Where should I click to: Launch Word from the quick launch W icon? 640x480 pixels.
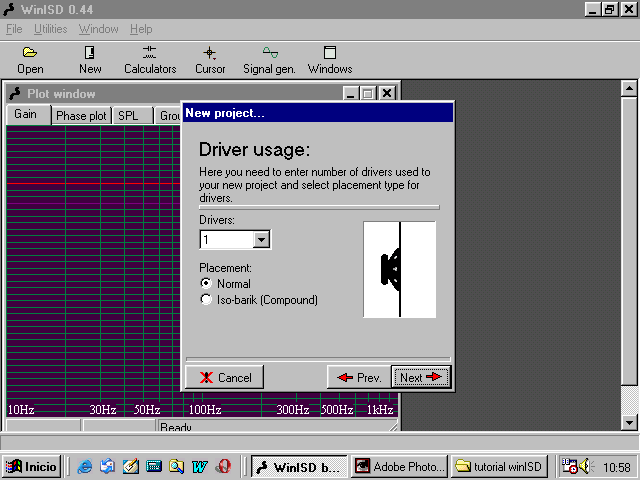pos(200,466)
